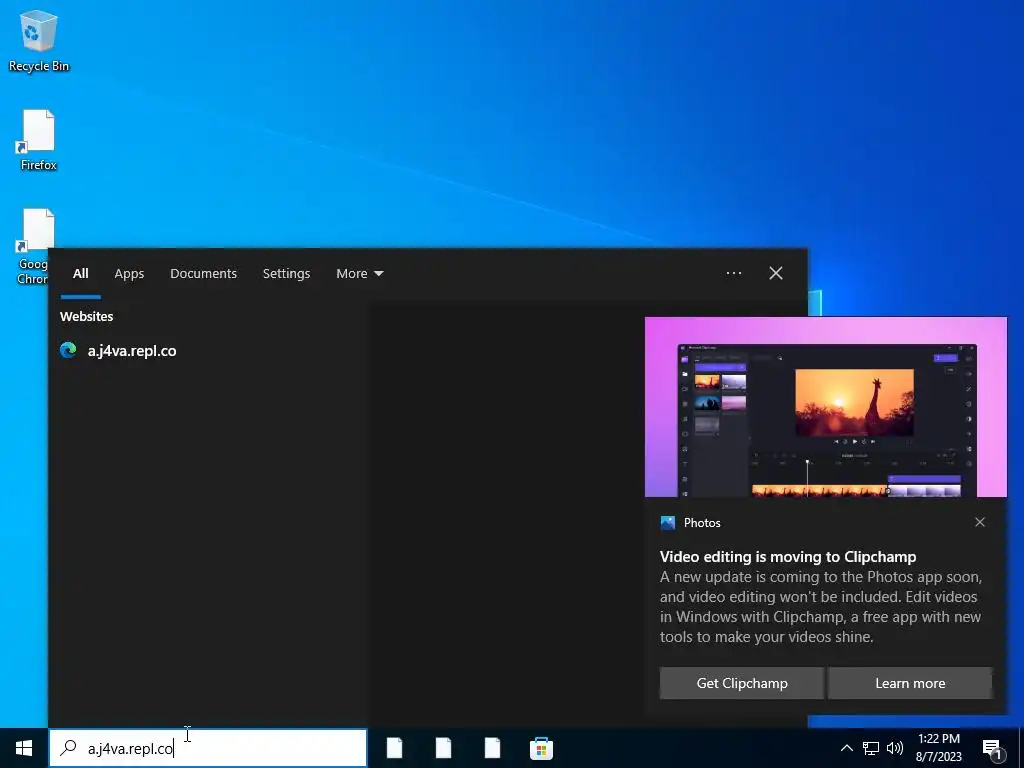
Task: Click the Websites section heading
Action: (87, 316)
